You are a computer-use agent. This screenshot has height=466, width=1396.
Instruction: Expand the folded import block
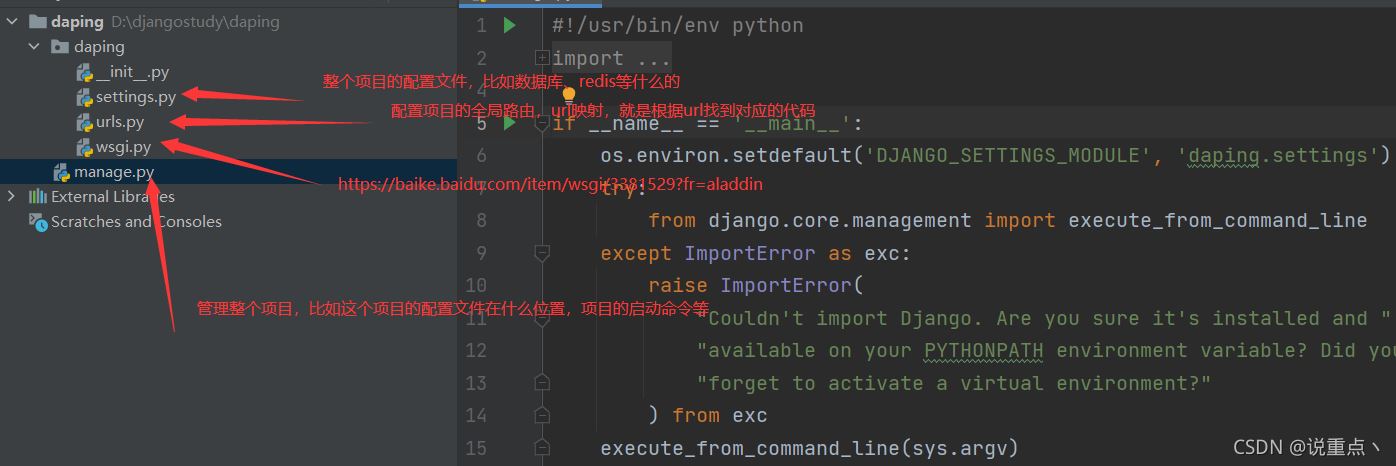pyautogui.click(x=542, y=58)
